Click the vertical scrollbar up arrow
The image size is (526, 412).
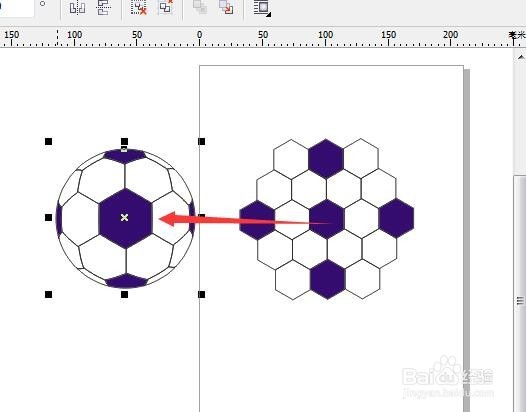click(520, 57)
